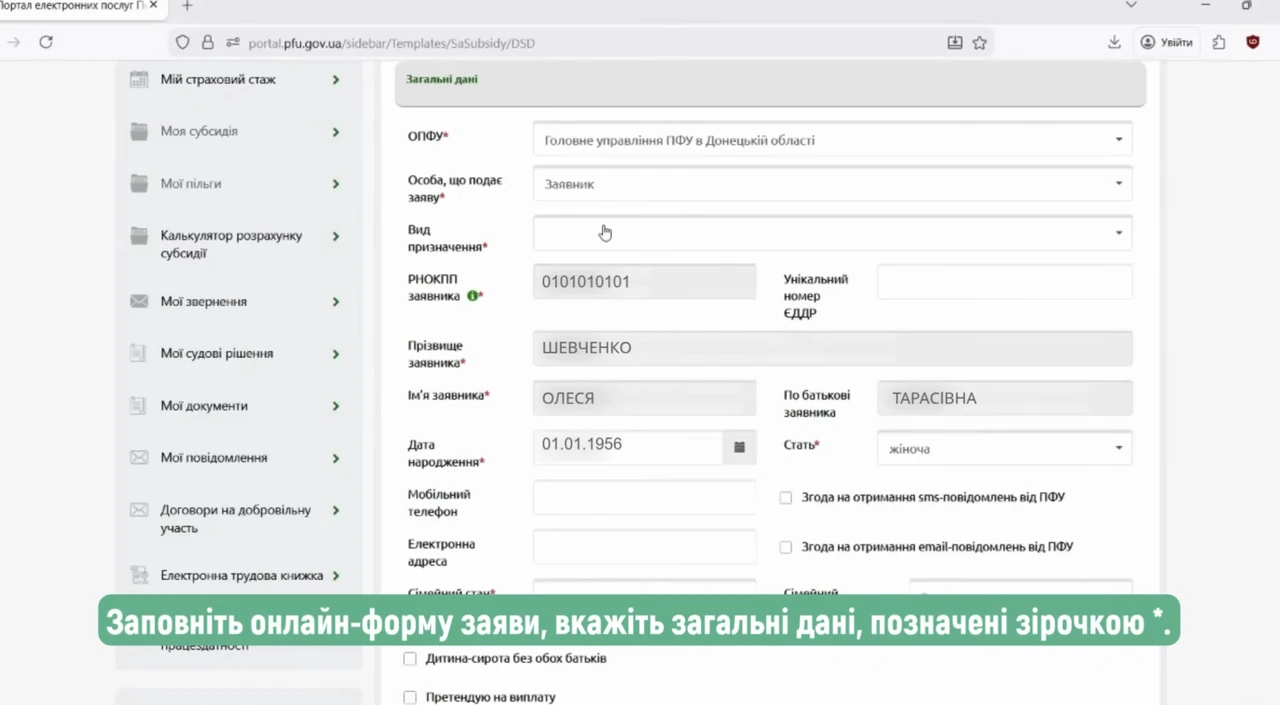
Task: Click envelope icon beside Договори на добровільну участь
Action: click(x=139, y=510)
